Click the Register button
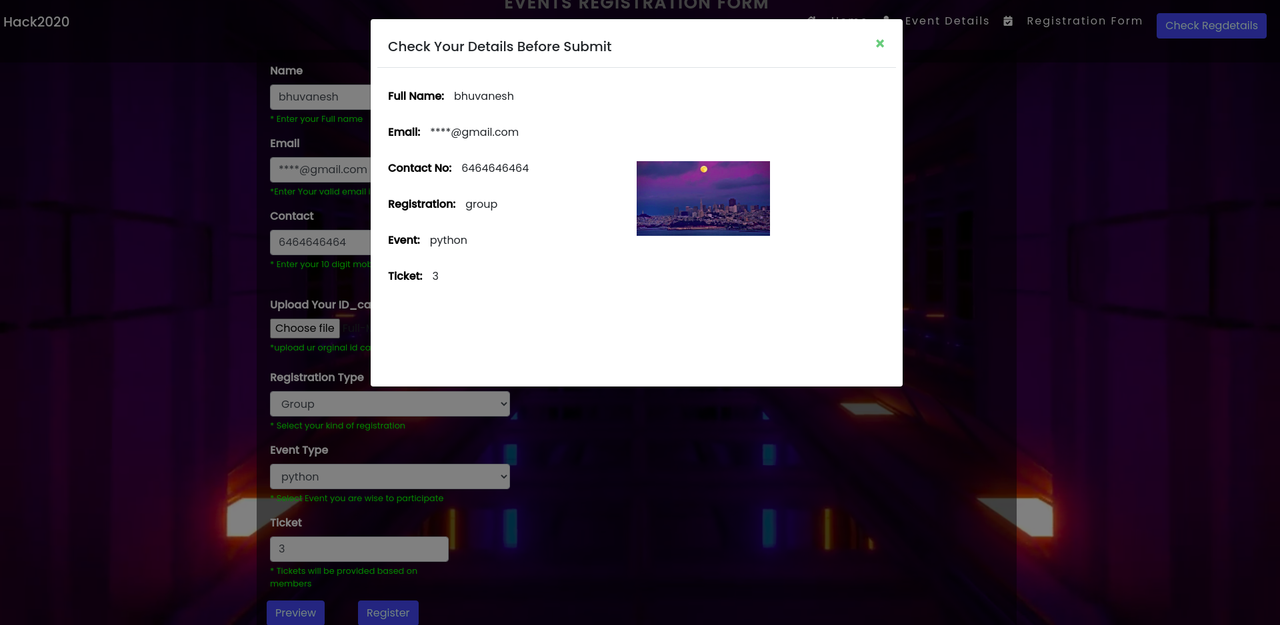This screenshot has width=1280, height=625. point(388,613)
